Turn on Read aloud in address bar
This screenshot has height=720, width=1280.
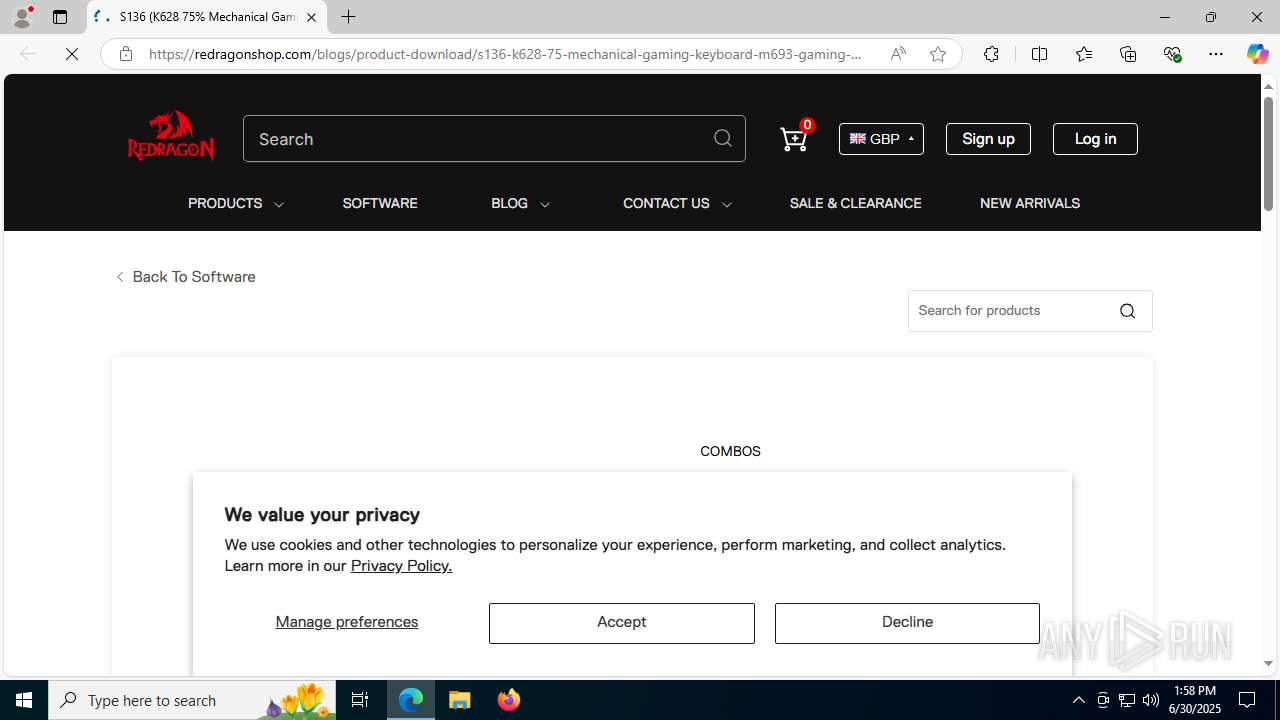click(898, 54)
